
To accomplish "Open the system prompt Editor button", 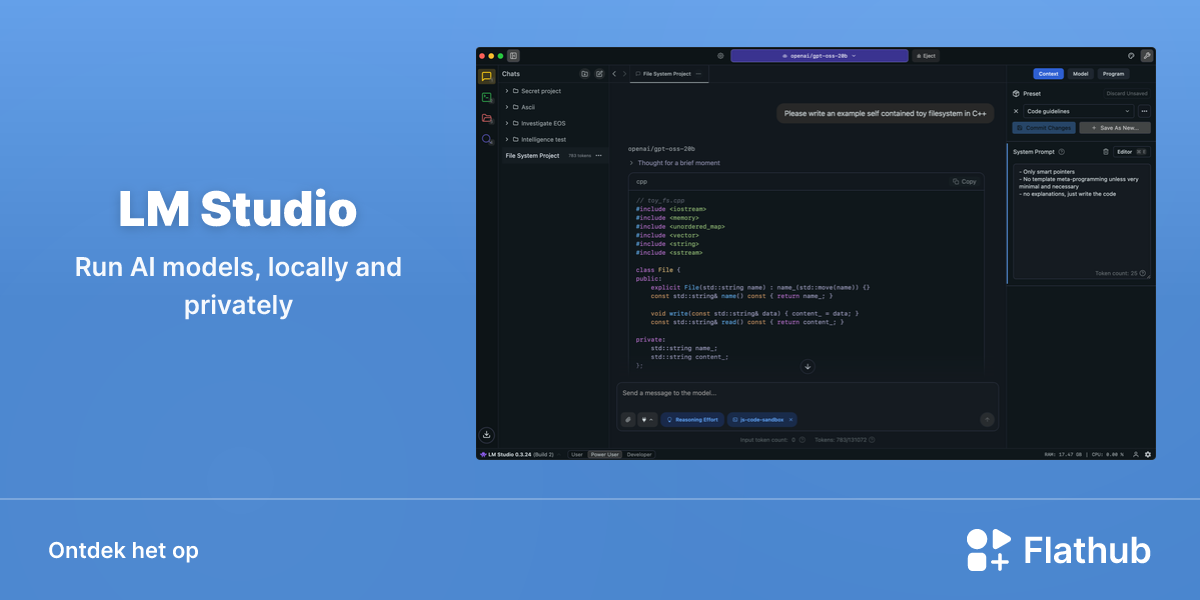I will coord(1130,152).
